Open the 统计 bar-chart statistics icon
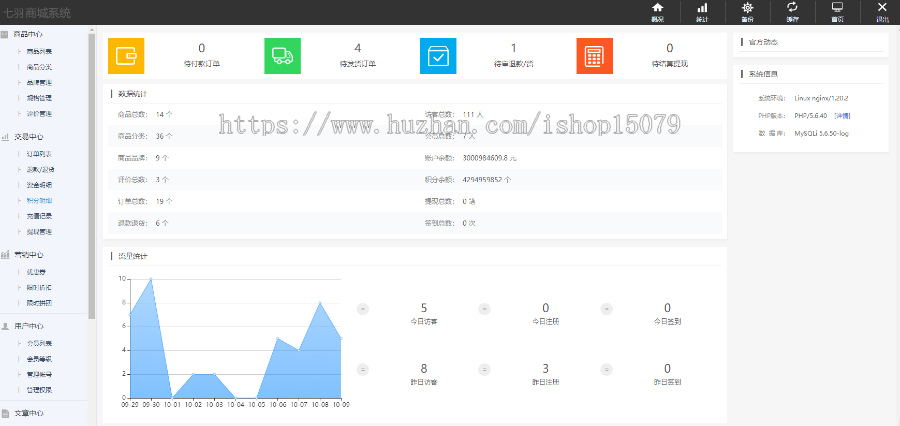The width and height of the screenshot is (900, 426). [x=702, y=8]
